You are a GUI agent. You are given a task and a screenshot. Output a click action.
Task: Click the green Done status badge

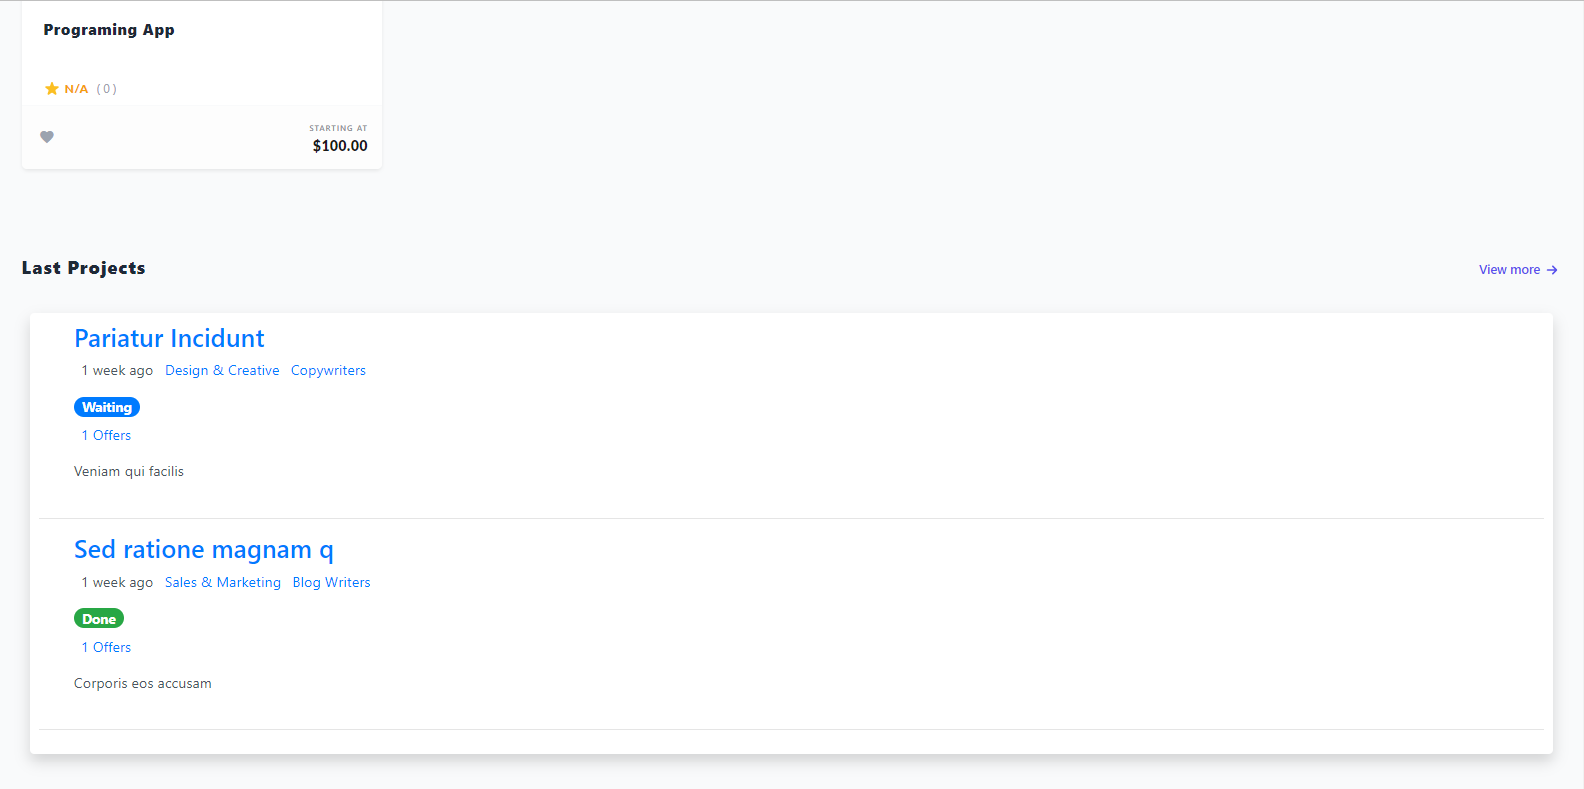[99, 619]
